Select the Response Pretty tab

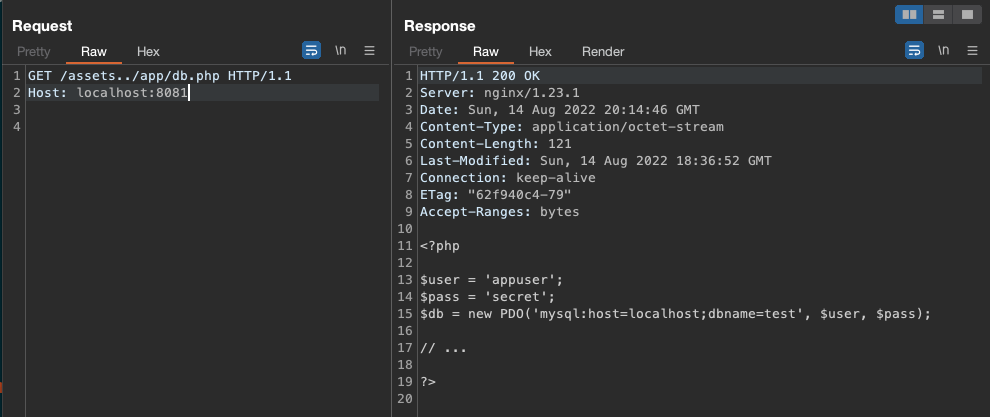426,52
